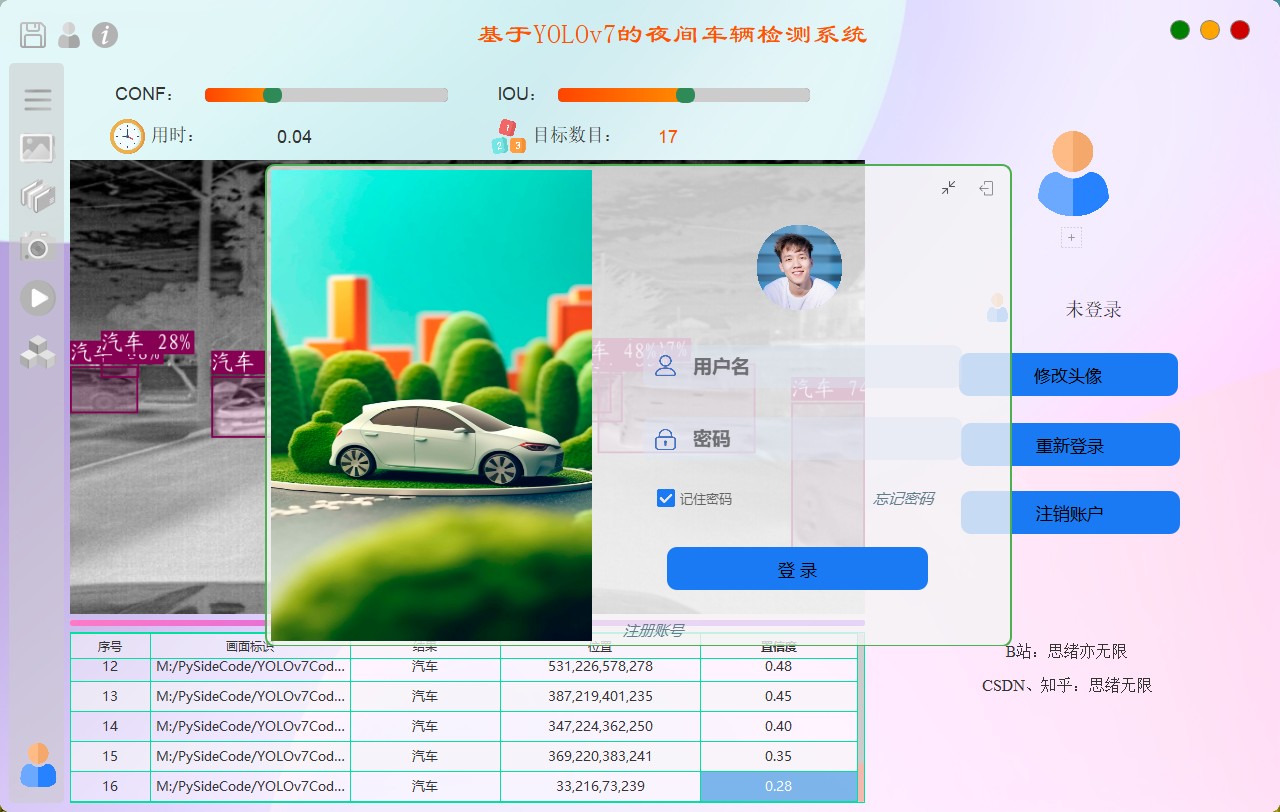Screen dimensions: 1280x812
Task: Click position cell 369,220,383,241
Action: click(600, 756)
